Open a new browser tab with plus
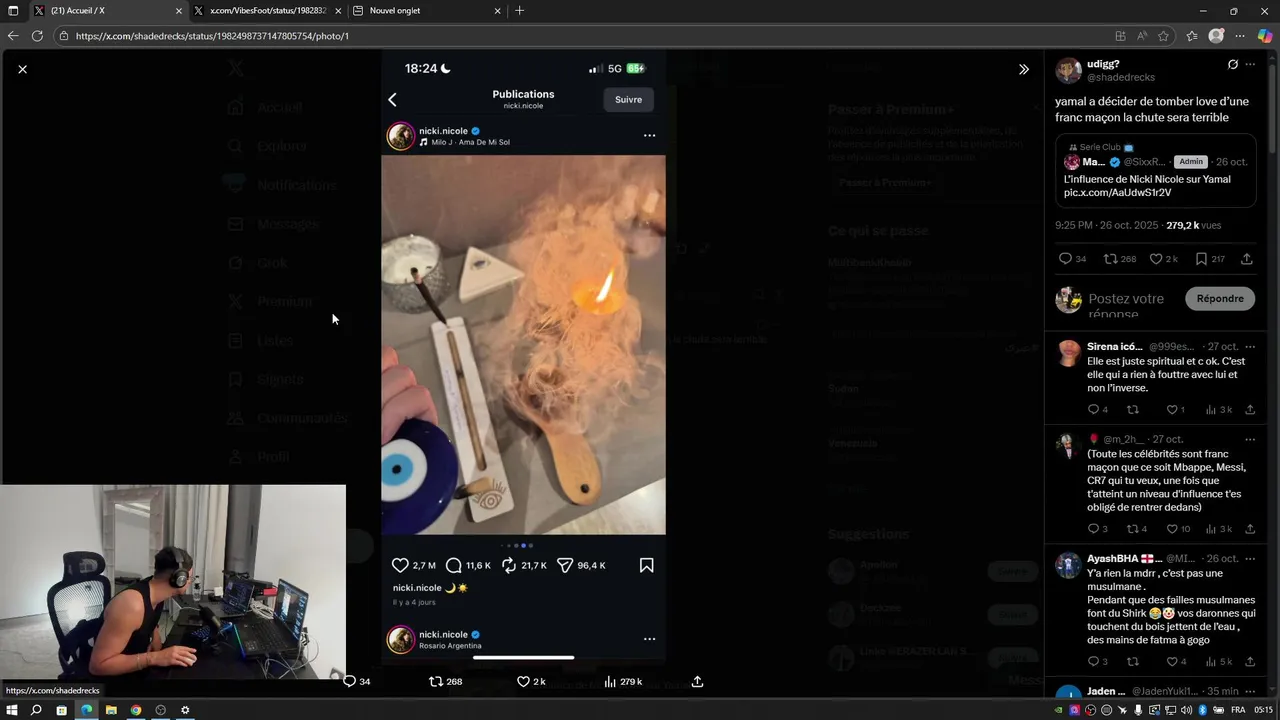 pyautogui.click(x=519, y=11)
